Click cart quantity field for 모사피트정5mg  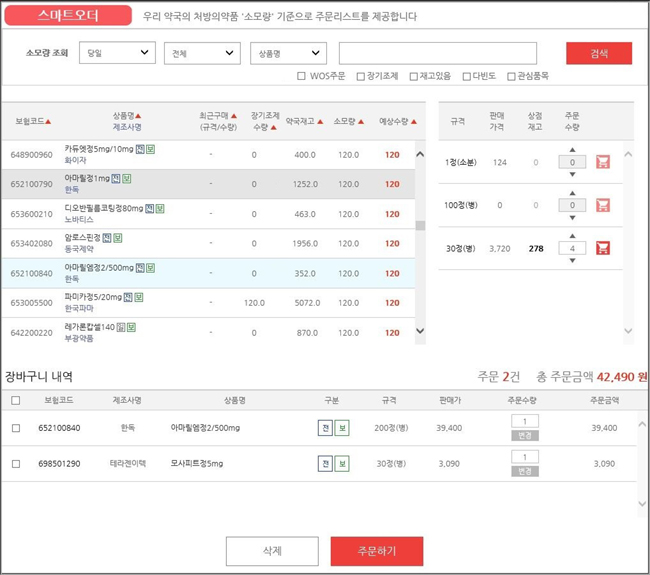[x=525, y=457]
